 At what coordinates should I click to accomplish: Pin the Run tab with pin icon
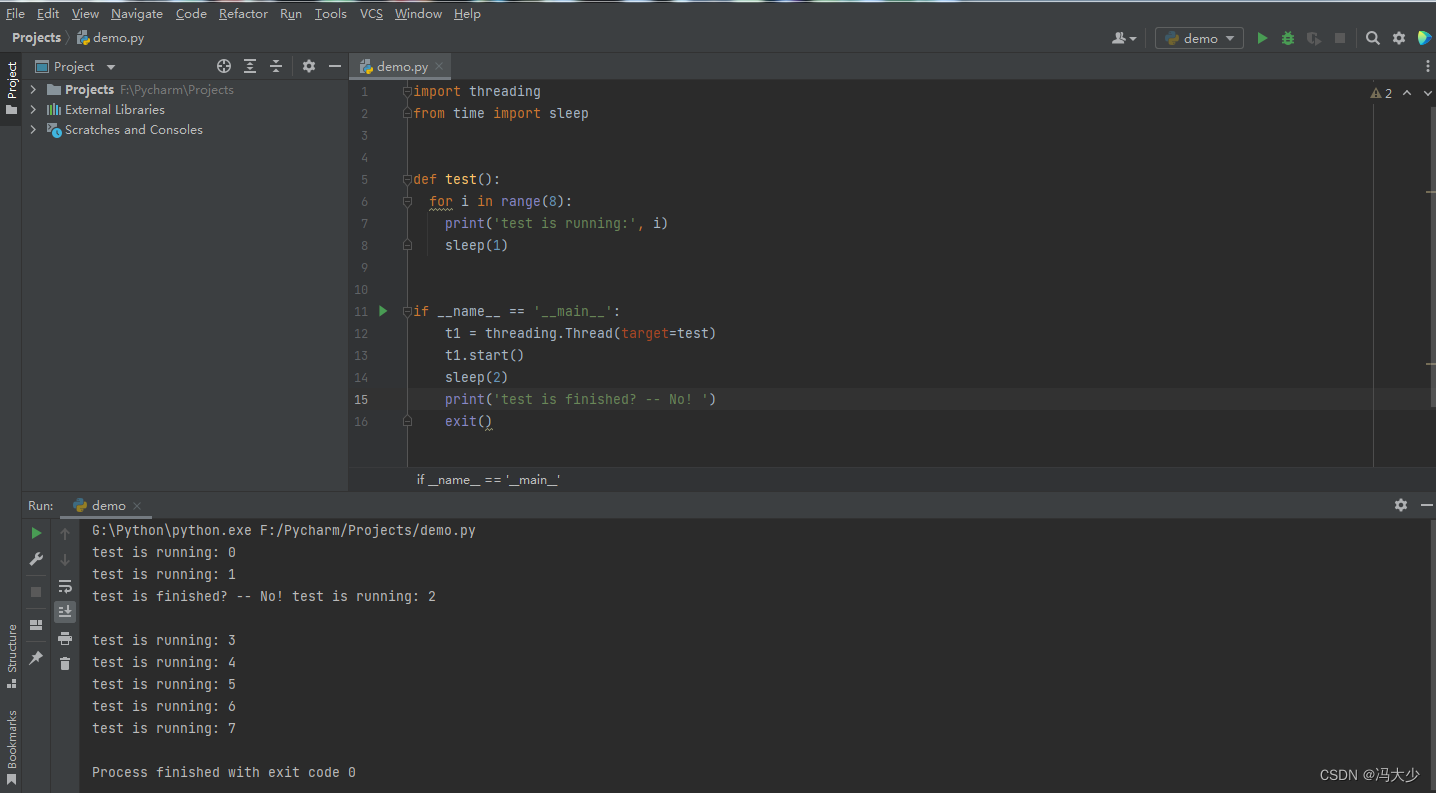(36, 657)
